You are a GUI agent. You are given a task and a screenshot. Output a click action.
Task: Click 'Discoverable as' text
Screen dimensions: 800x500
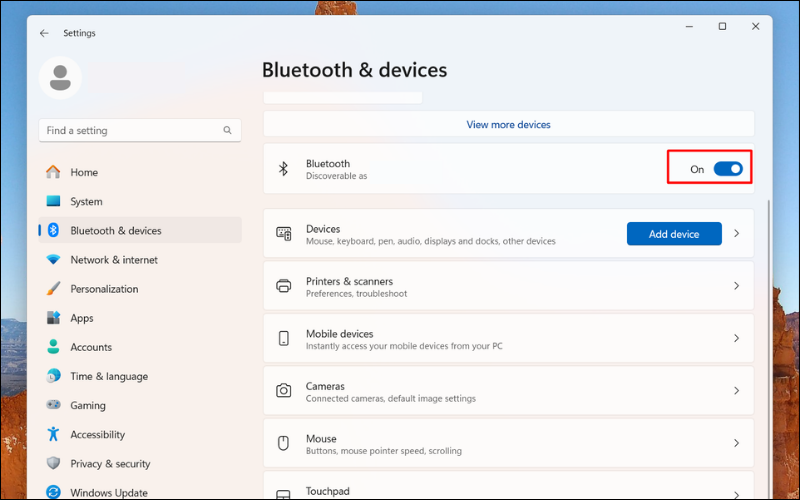[x=336, y=176]
